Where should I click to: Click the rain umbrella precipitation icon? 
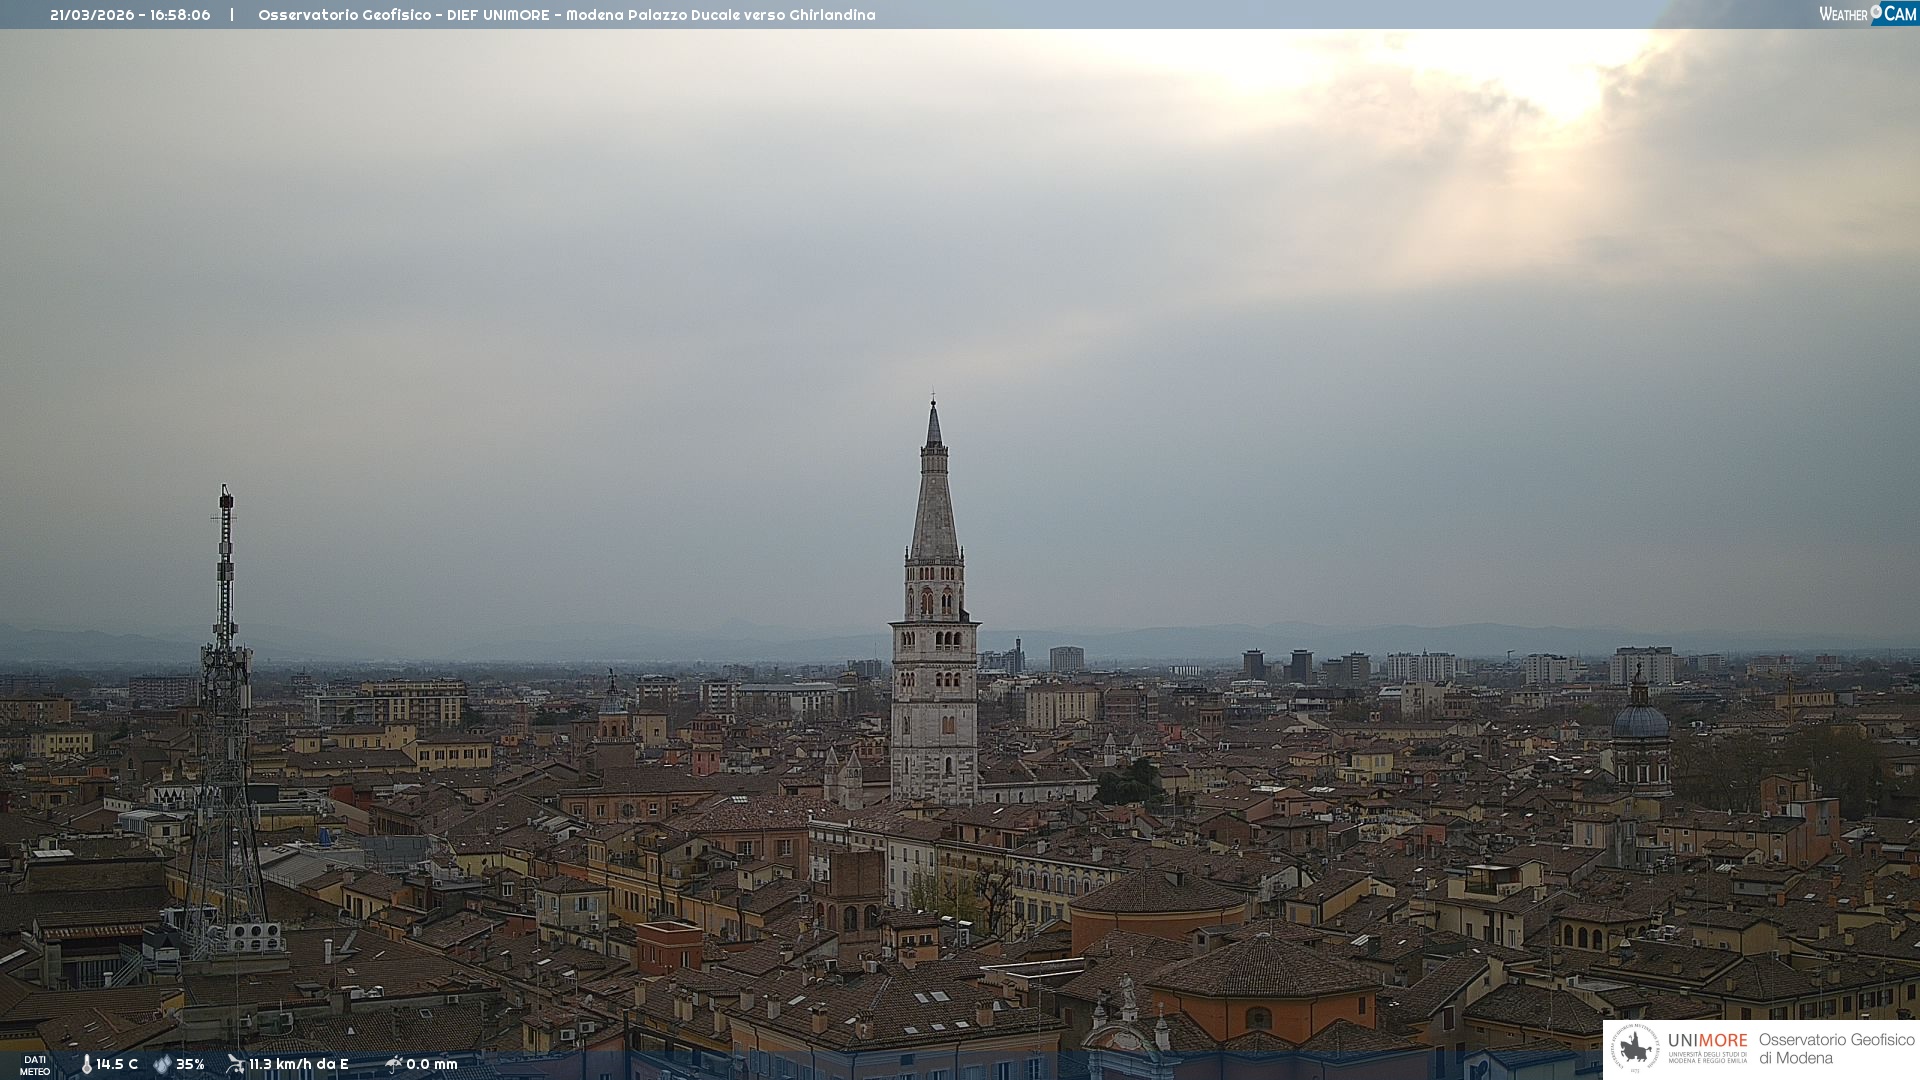tap(394, 1064)
